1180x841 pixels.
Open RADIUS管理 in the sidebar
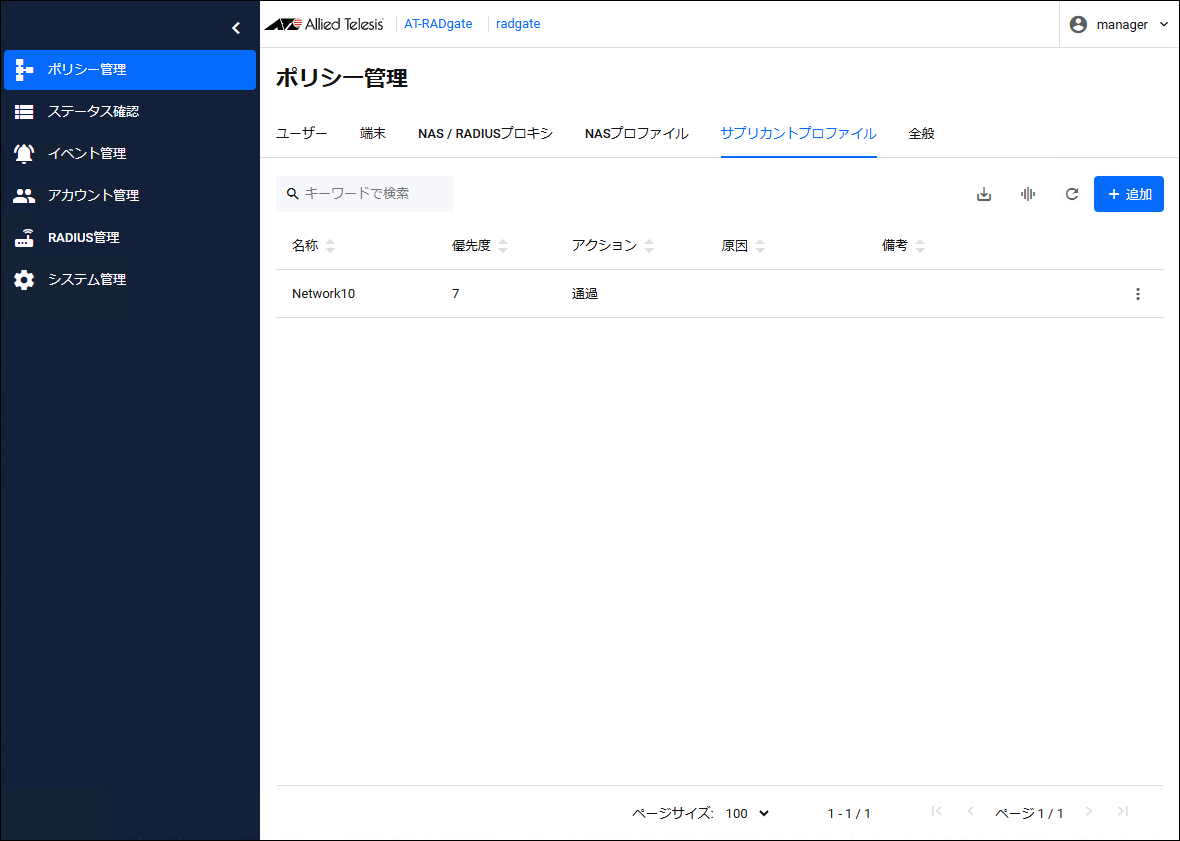point(130,238)
